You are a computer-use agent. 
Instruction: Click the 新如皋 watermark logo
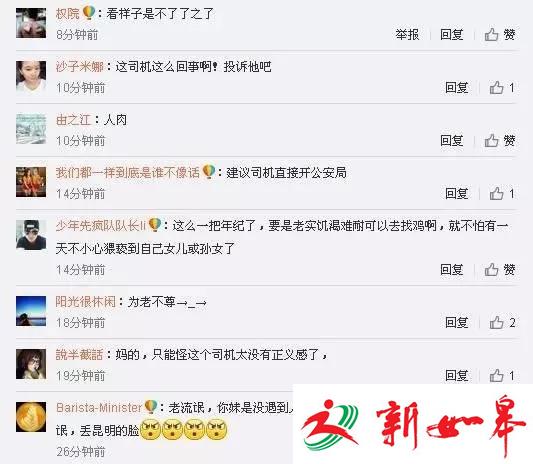click(413, 424)
